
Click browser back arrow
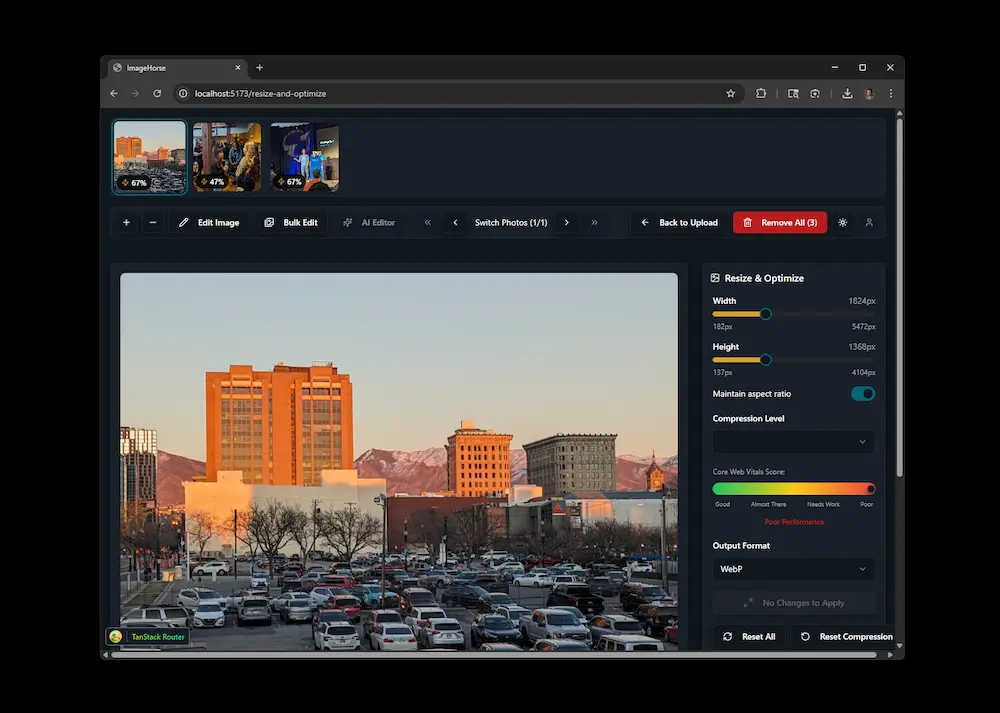[114, 93]
